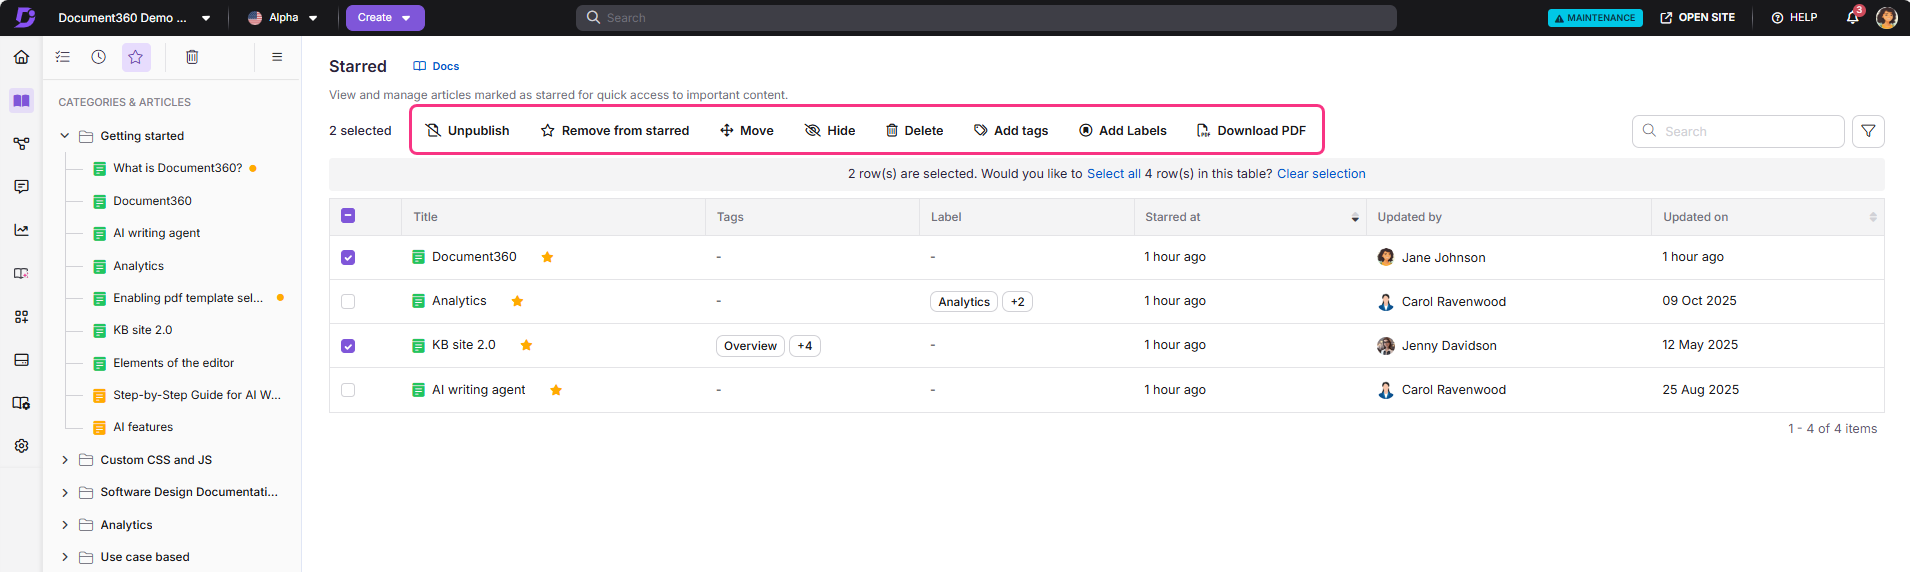Click OPEN SITE in the header
1910x572 pixels.
(x=1698, y=18)
